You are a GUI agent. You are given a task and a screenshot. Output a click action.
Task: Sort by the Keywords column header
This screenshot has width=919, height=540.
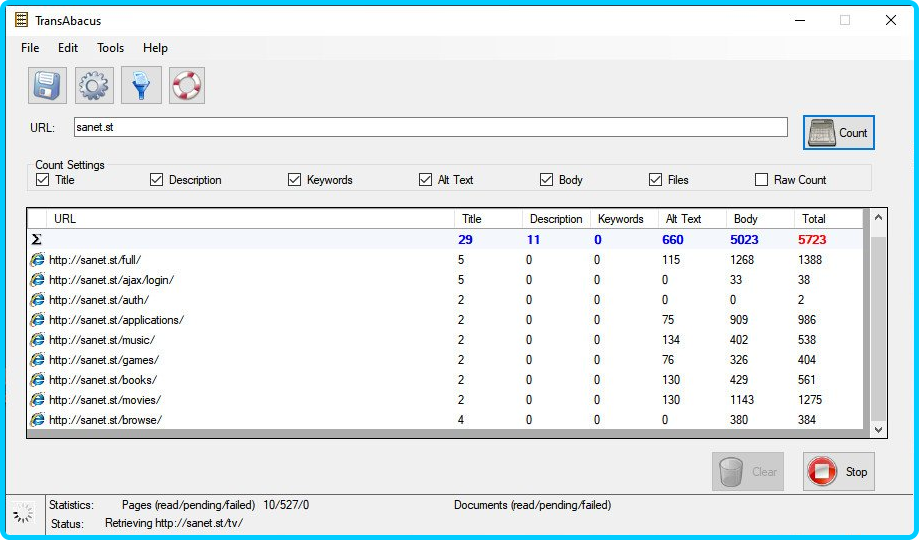(624, 219)
